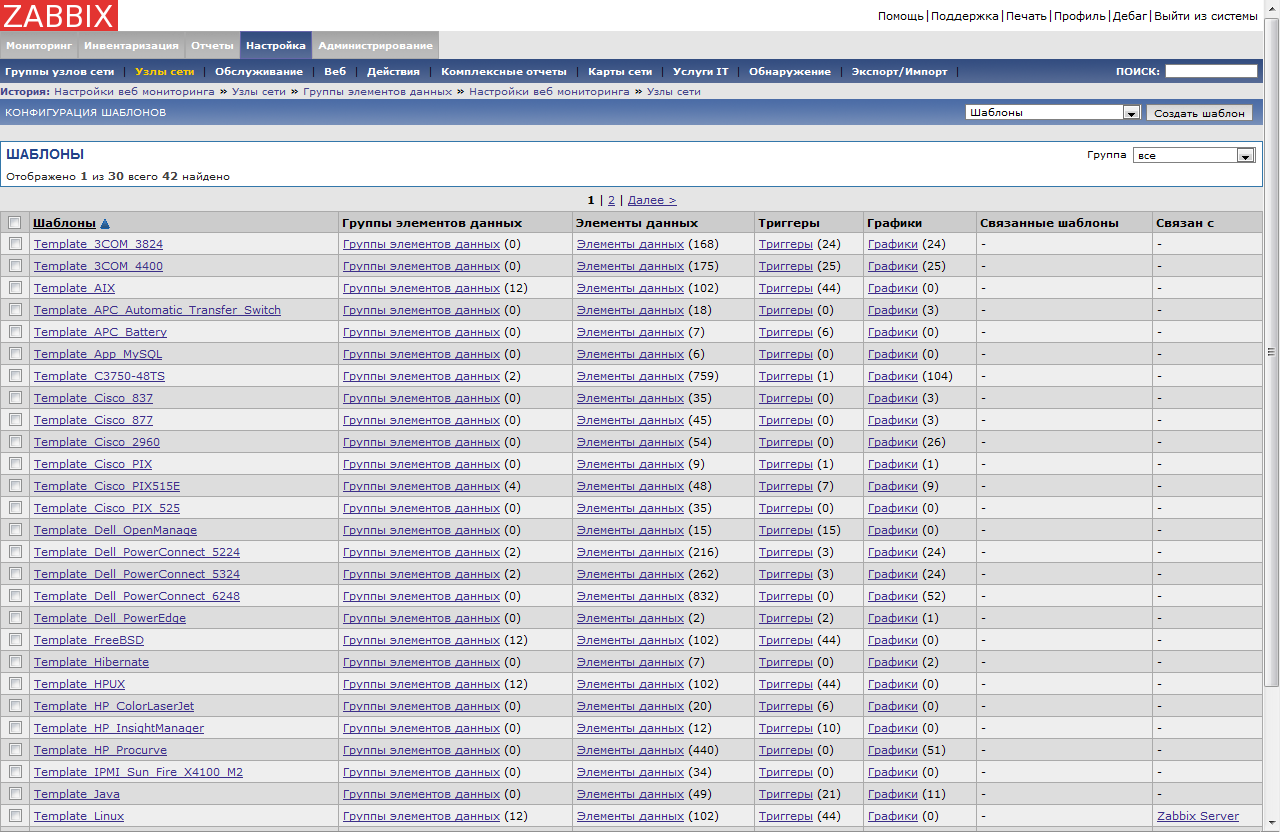1280x832 pixels.
Task: Open the Веб submenu item
Action: click(335, 72)
